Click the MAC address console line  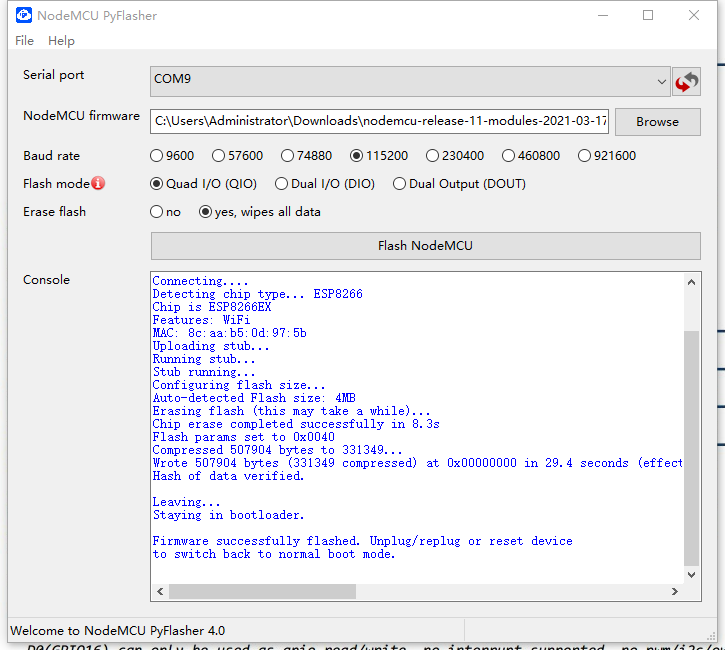tap(229, 333)
